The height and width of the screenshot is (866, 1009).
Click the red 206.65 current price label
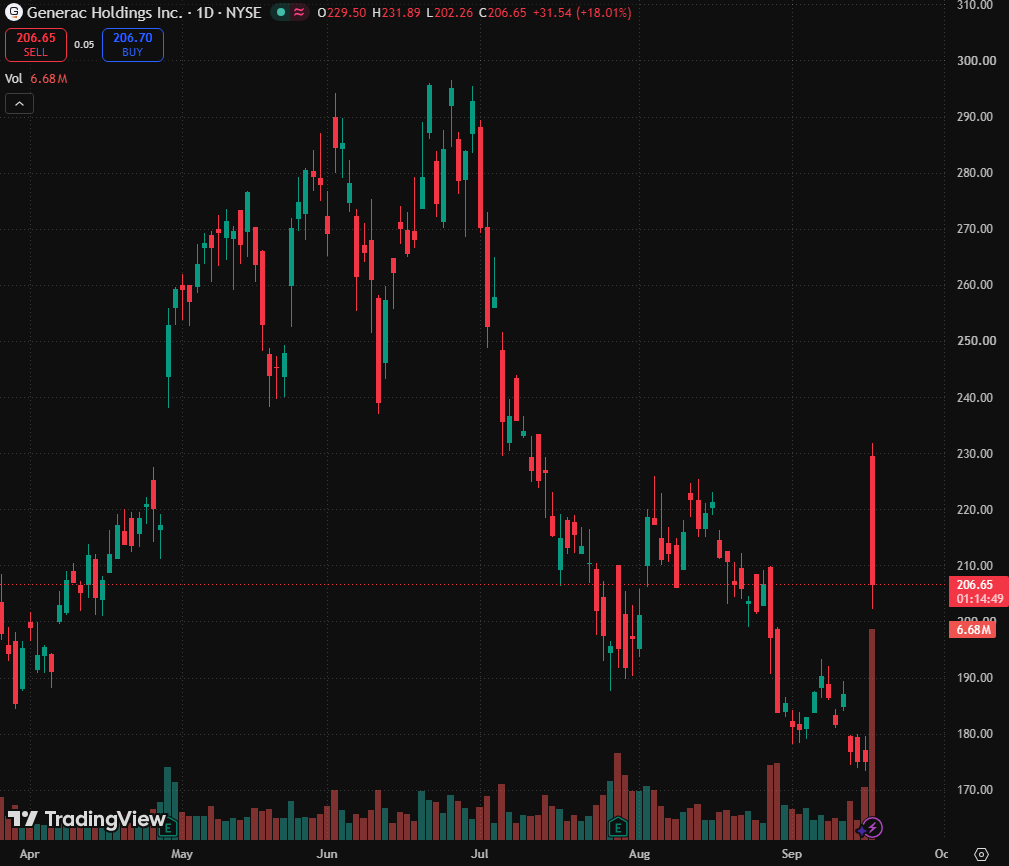978,591
